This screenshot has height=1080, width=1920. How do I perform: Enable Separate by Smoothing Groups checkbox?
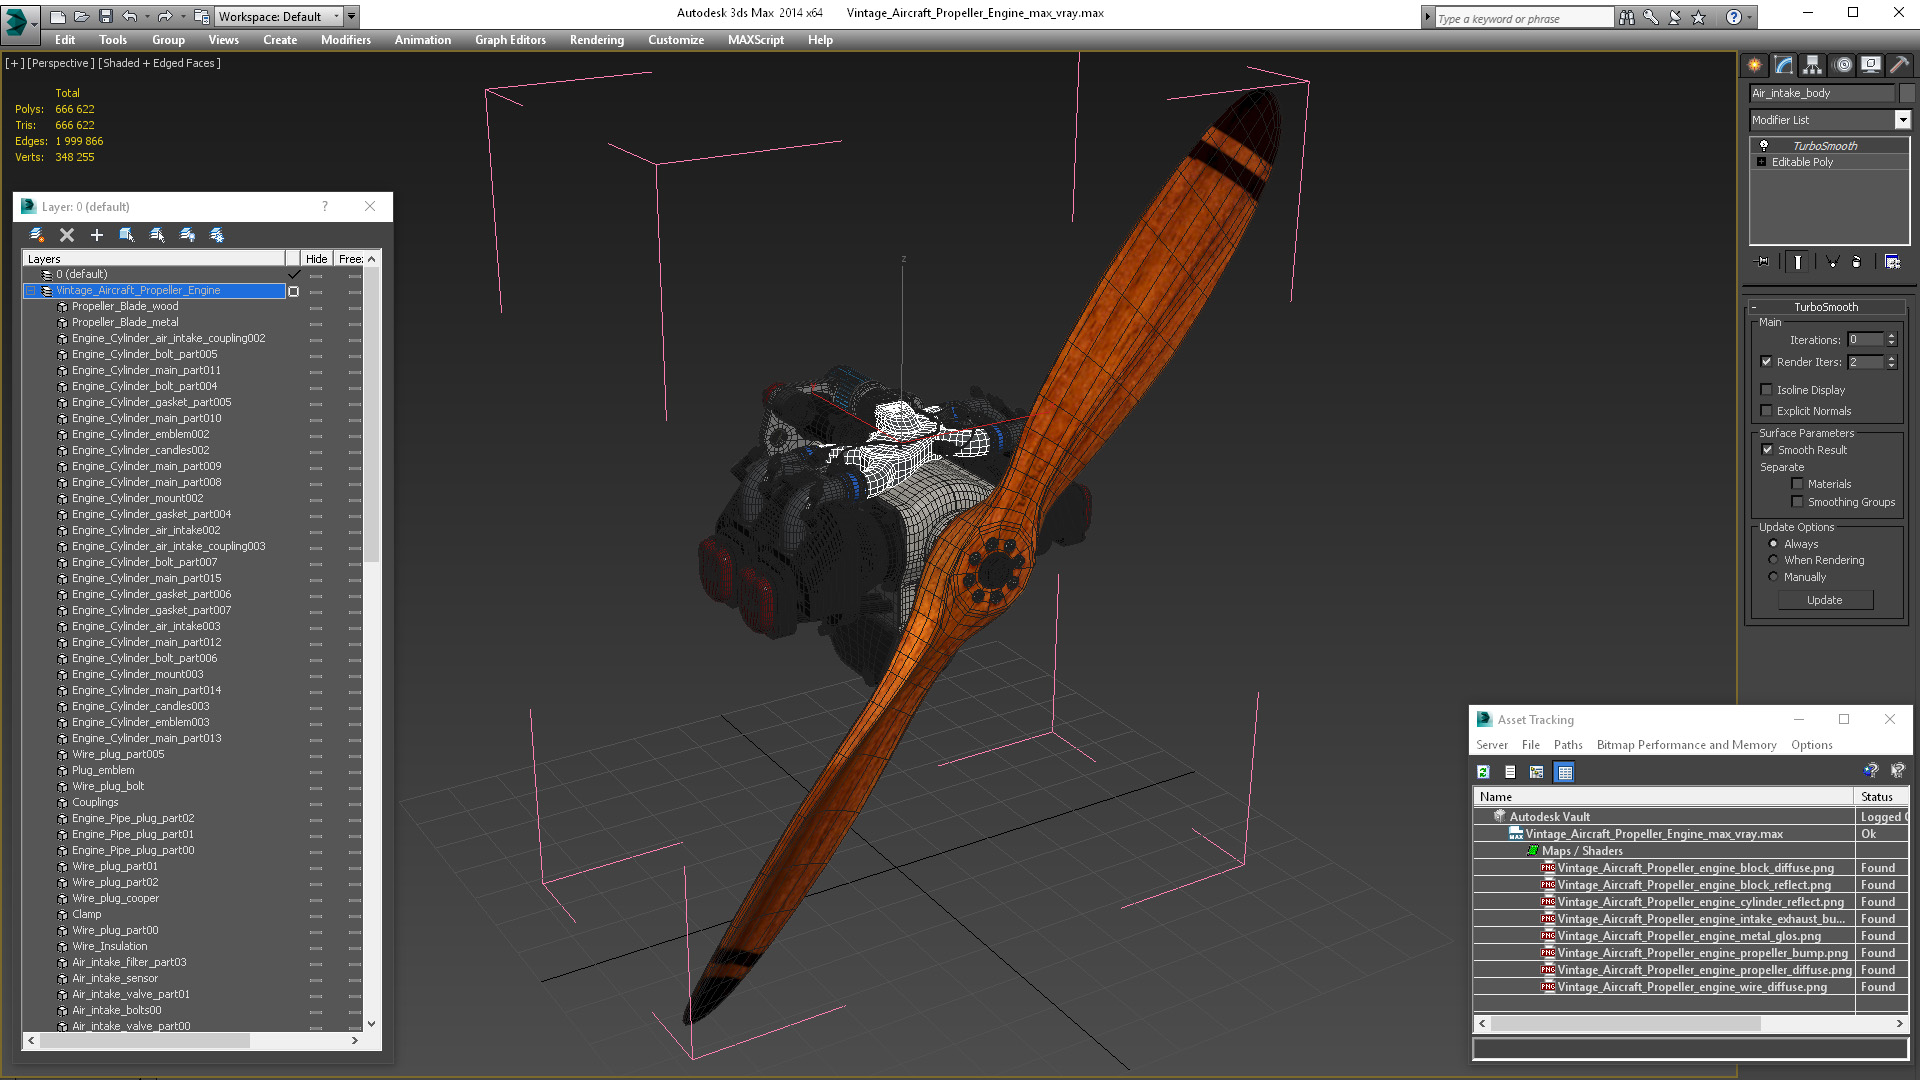1797,502
